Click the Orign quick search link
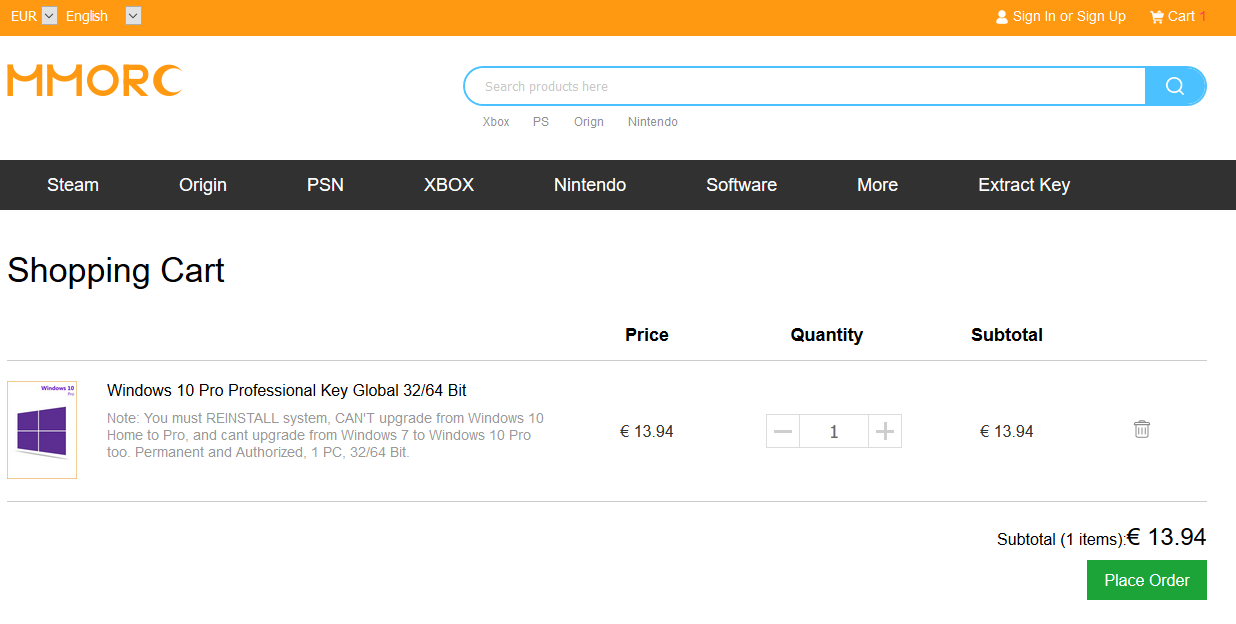Screen dimensions: 1236x624 [x=589, y=122]
